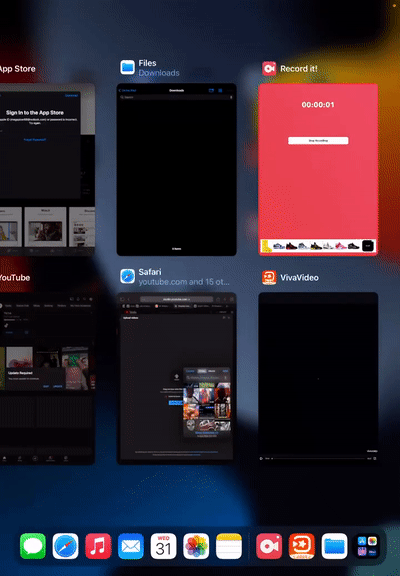The height and width of the screenshot is (576, 400).
Task: Open the Music app in dock
Action: coord(98,546)
